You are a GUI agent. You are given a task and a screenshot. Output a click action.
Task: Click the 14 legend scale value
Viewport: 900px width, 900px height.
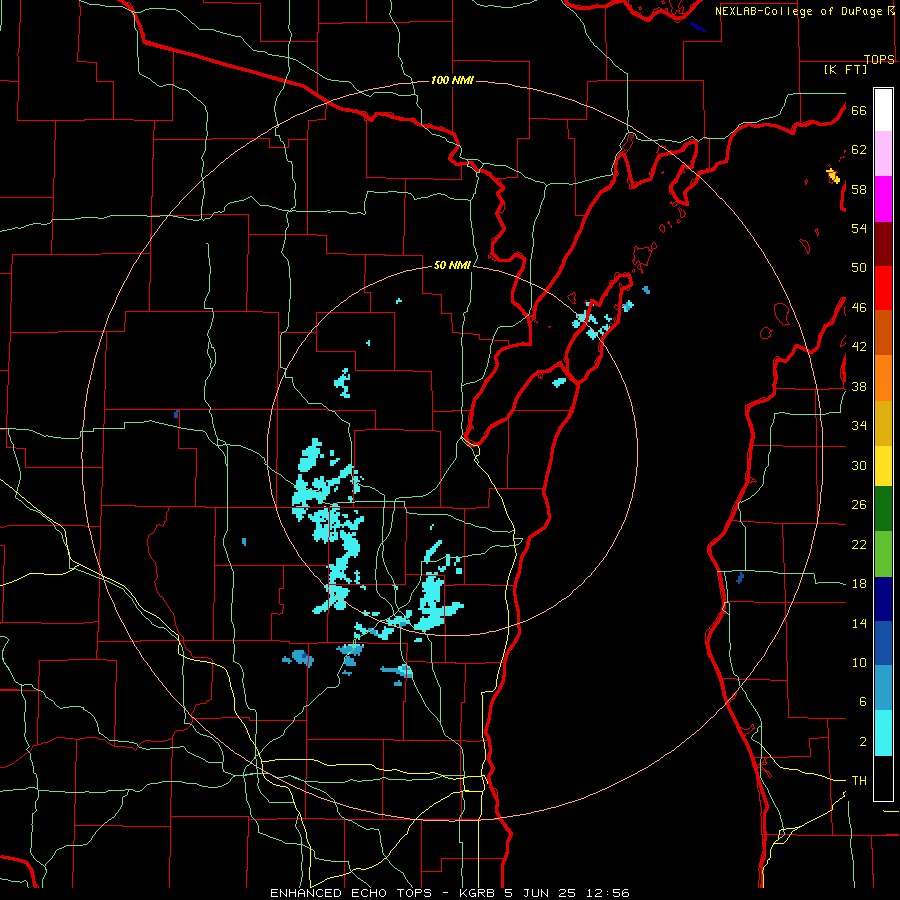coord(859,623)
